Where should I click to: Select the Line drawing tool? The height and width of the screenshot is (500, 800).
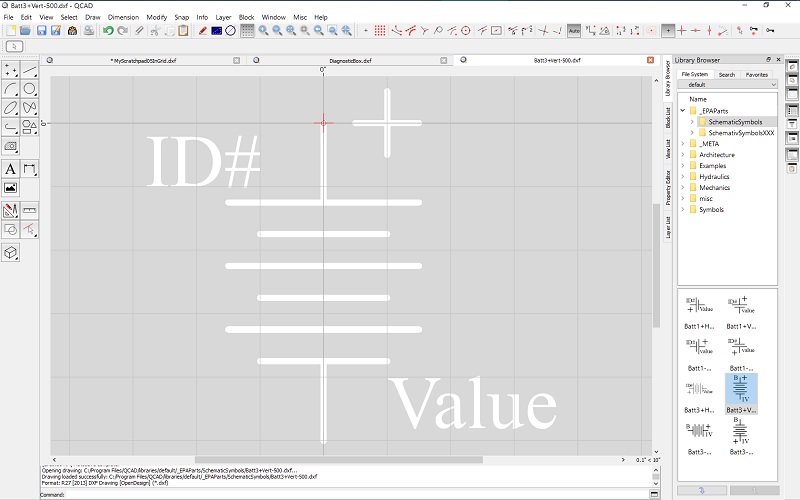coord(30,69)
